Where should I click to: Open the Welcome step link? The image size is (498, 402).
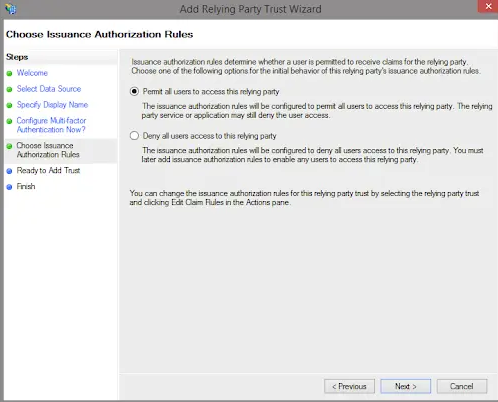[x=32, y=73]
